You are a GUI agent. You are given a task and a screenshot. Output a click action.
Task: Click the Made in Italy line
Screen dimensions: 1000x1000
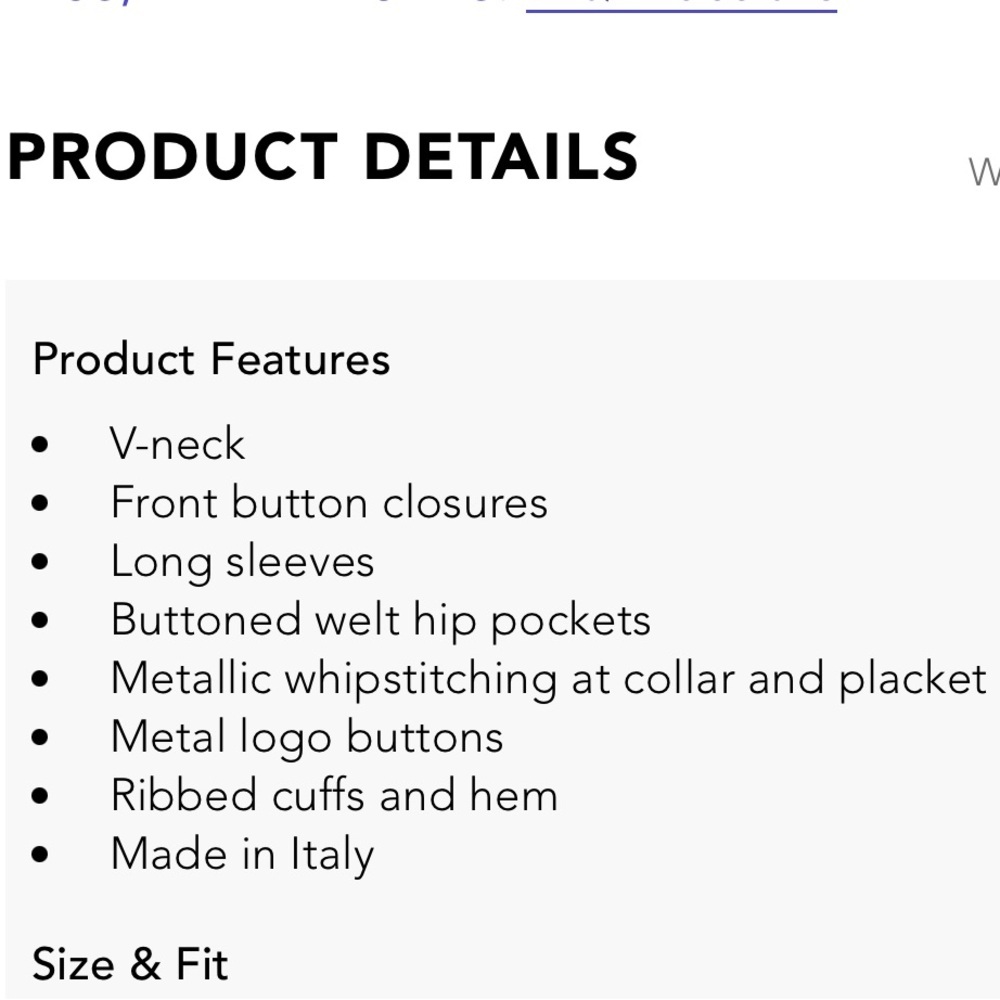pos(242,855)
